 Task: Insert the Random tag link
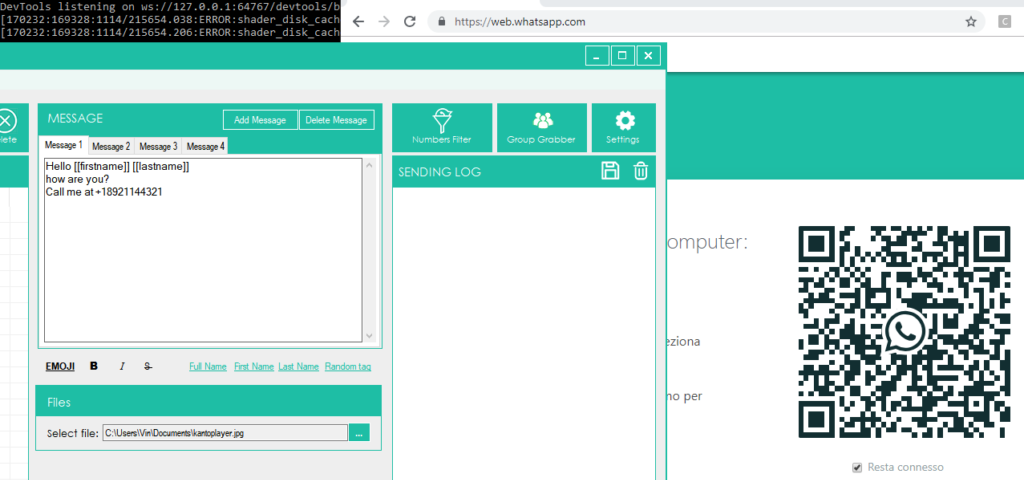[x=348, y=367]
